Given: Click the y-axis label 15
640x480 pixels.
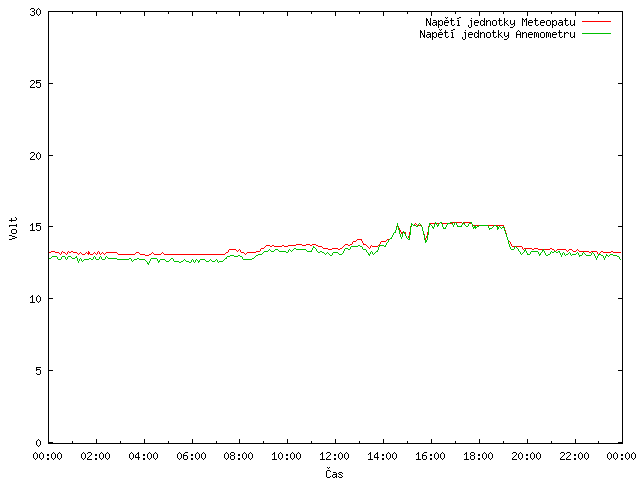Looking at the screenshot, I should (x=36, y=227).
